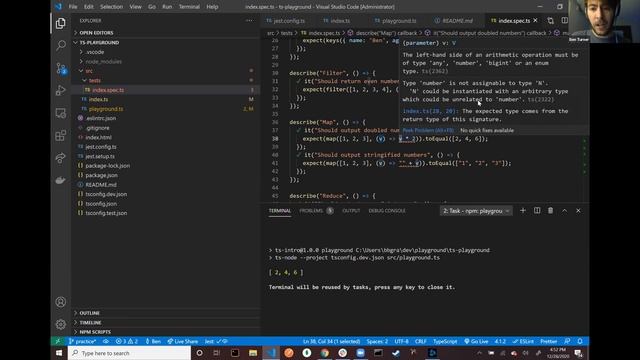Click Windows taskbar search box
640x360 pixels.
tap(129, 353)
